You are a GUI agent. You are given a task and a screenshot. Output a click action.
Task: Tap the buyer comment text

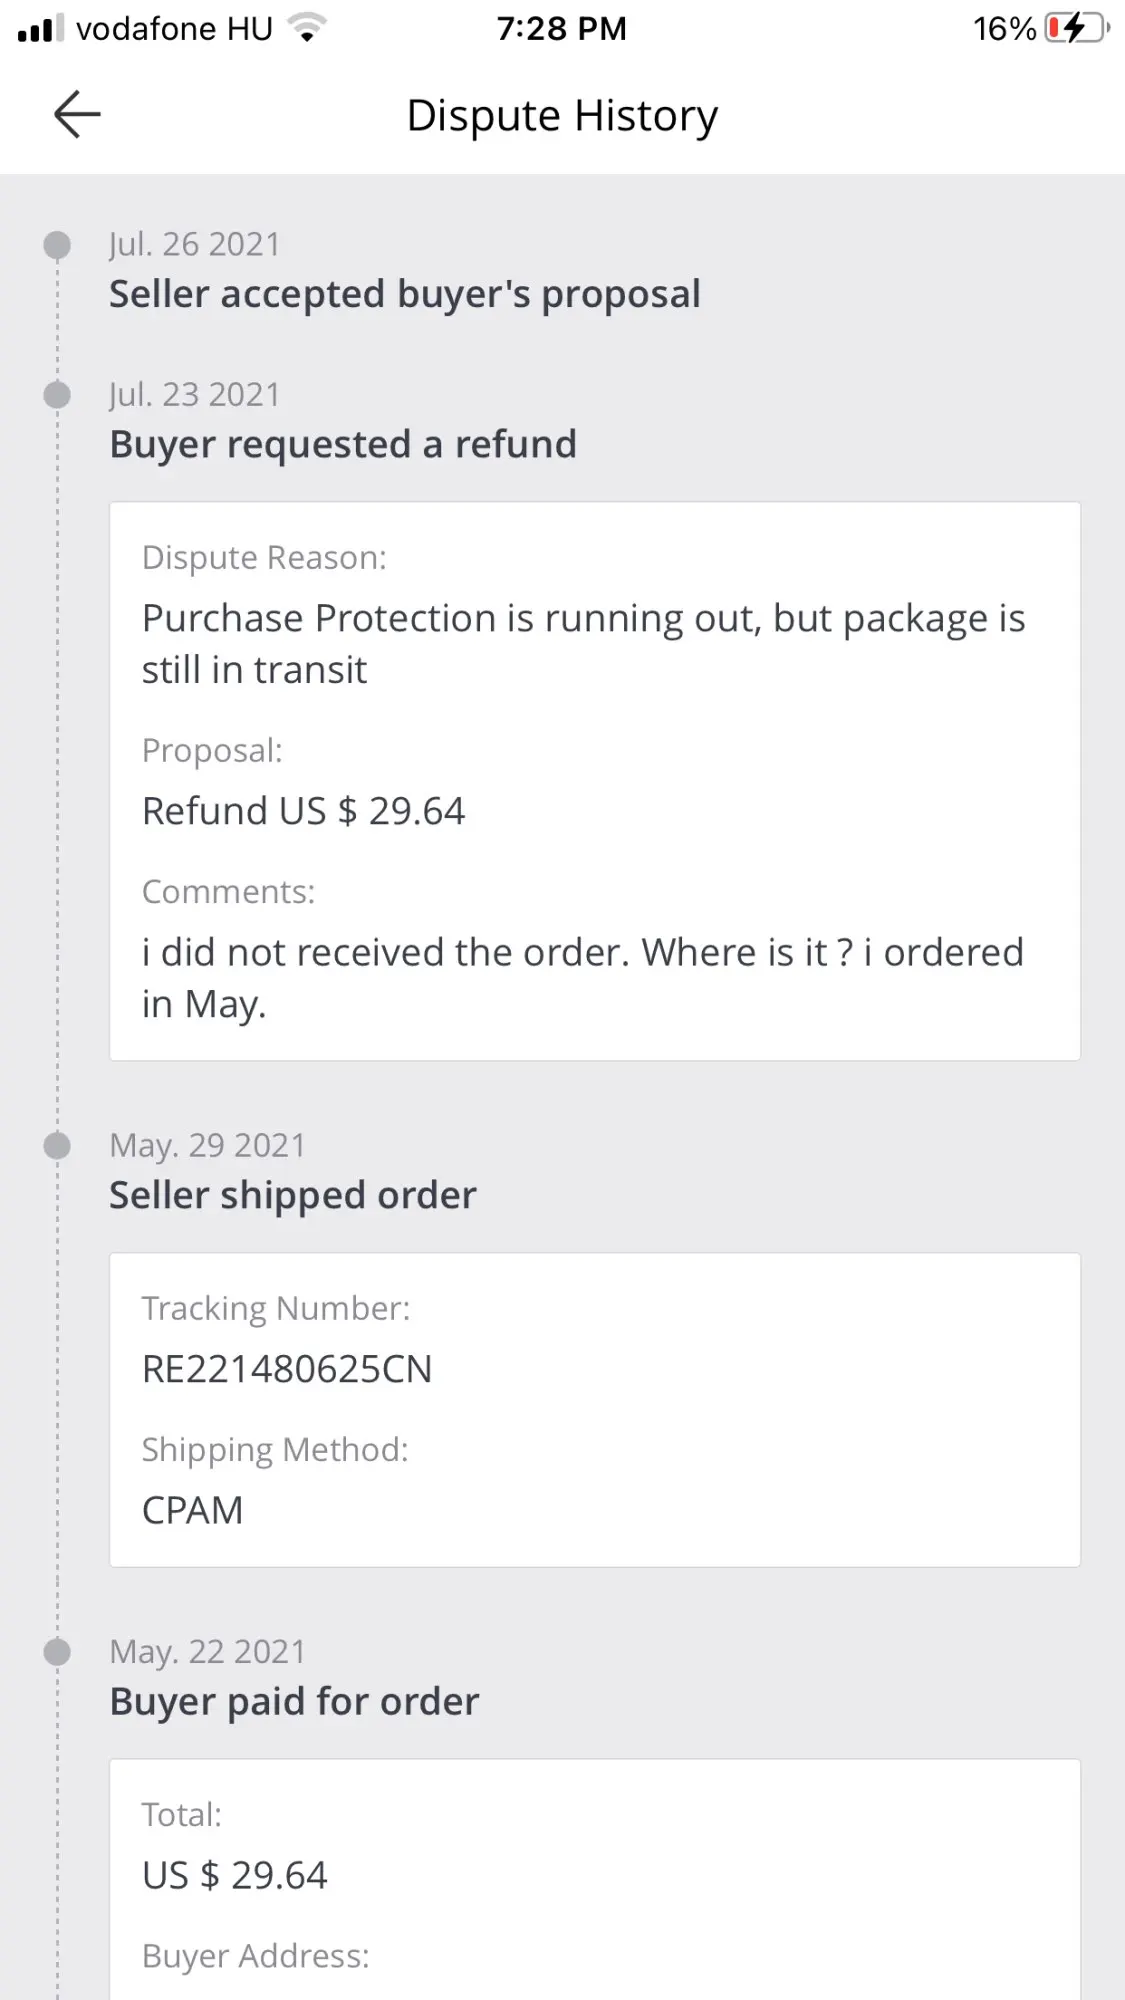[x=582, y=978]
